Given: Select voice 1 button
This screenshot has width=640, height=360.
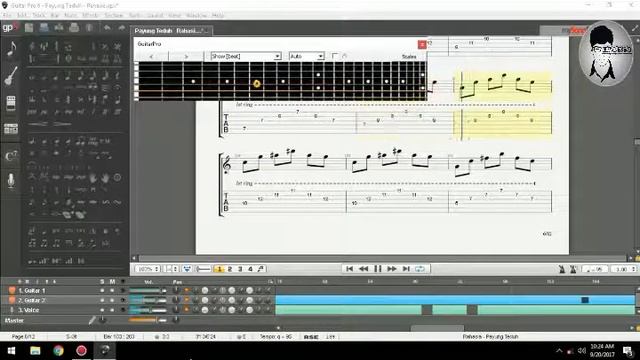Looking at the screenshot, I should [219, 269].
